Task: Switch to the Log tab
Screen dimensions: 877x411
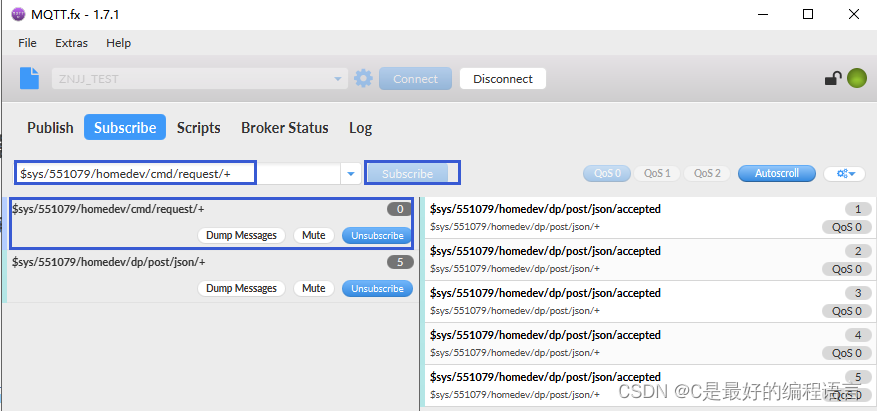Action: (x=360, y=127)
